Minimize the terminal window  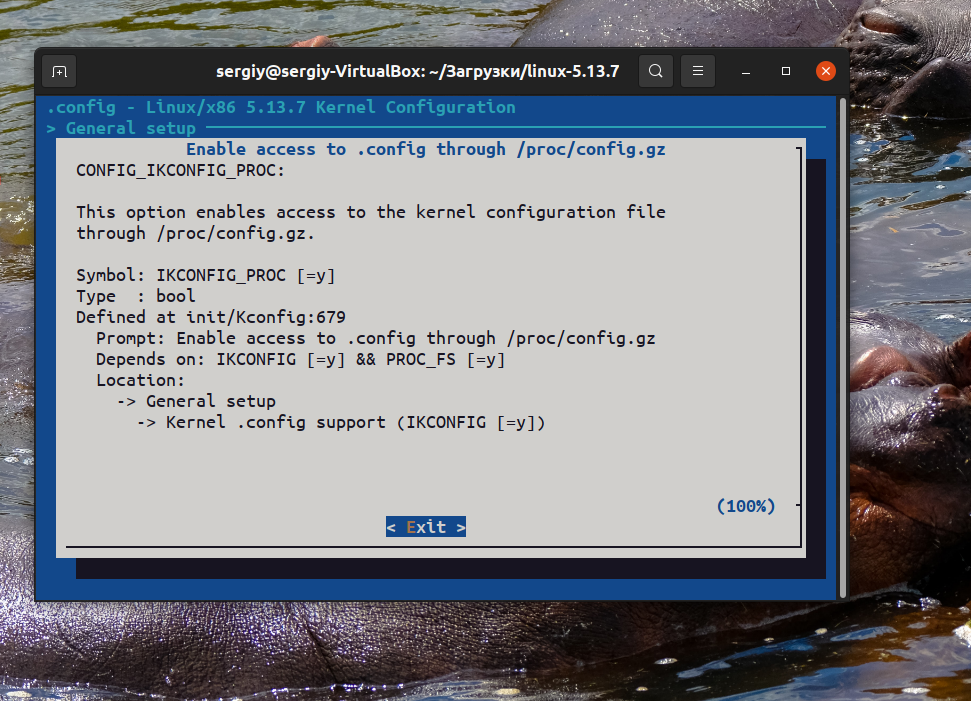(746, 71)
